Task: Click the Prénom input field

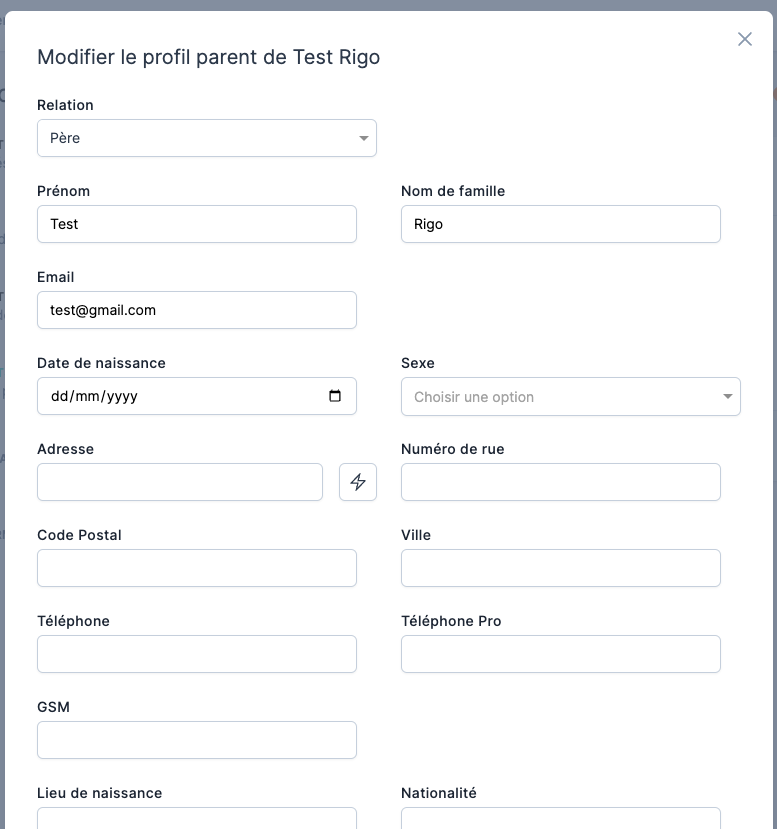Action: coord(196,224)
